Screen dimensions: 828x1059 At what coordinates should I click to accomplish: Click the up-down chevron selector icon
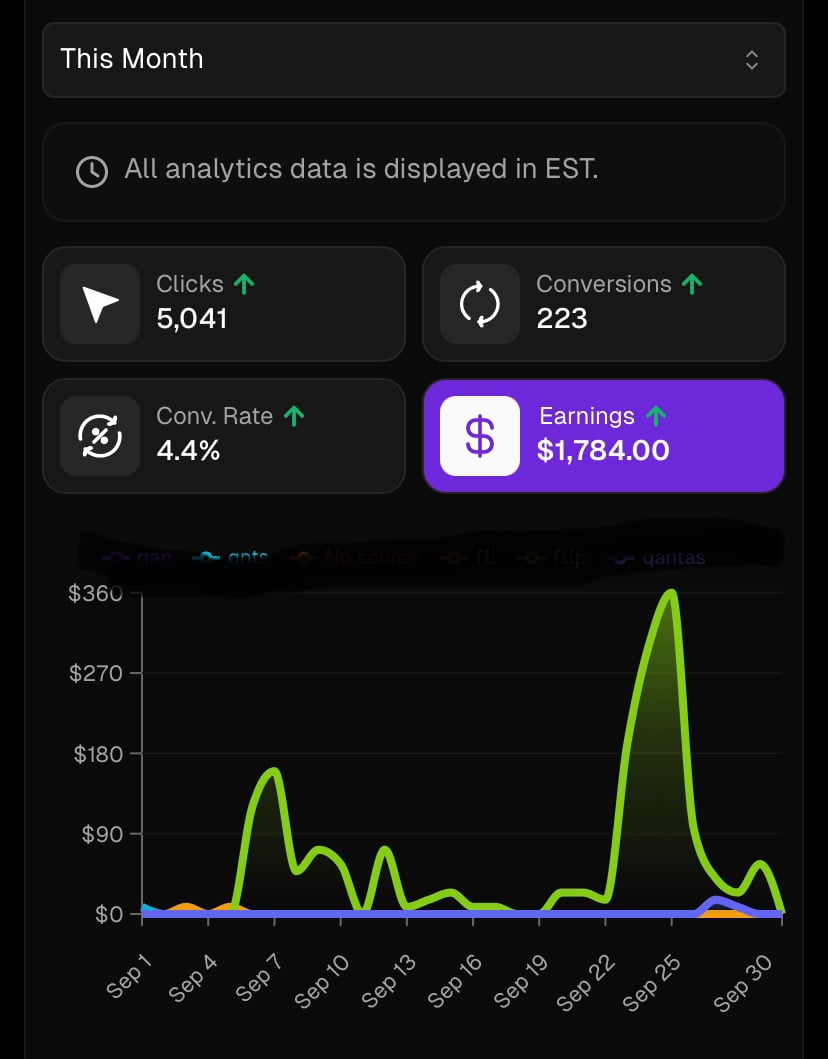751,60
